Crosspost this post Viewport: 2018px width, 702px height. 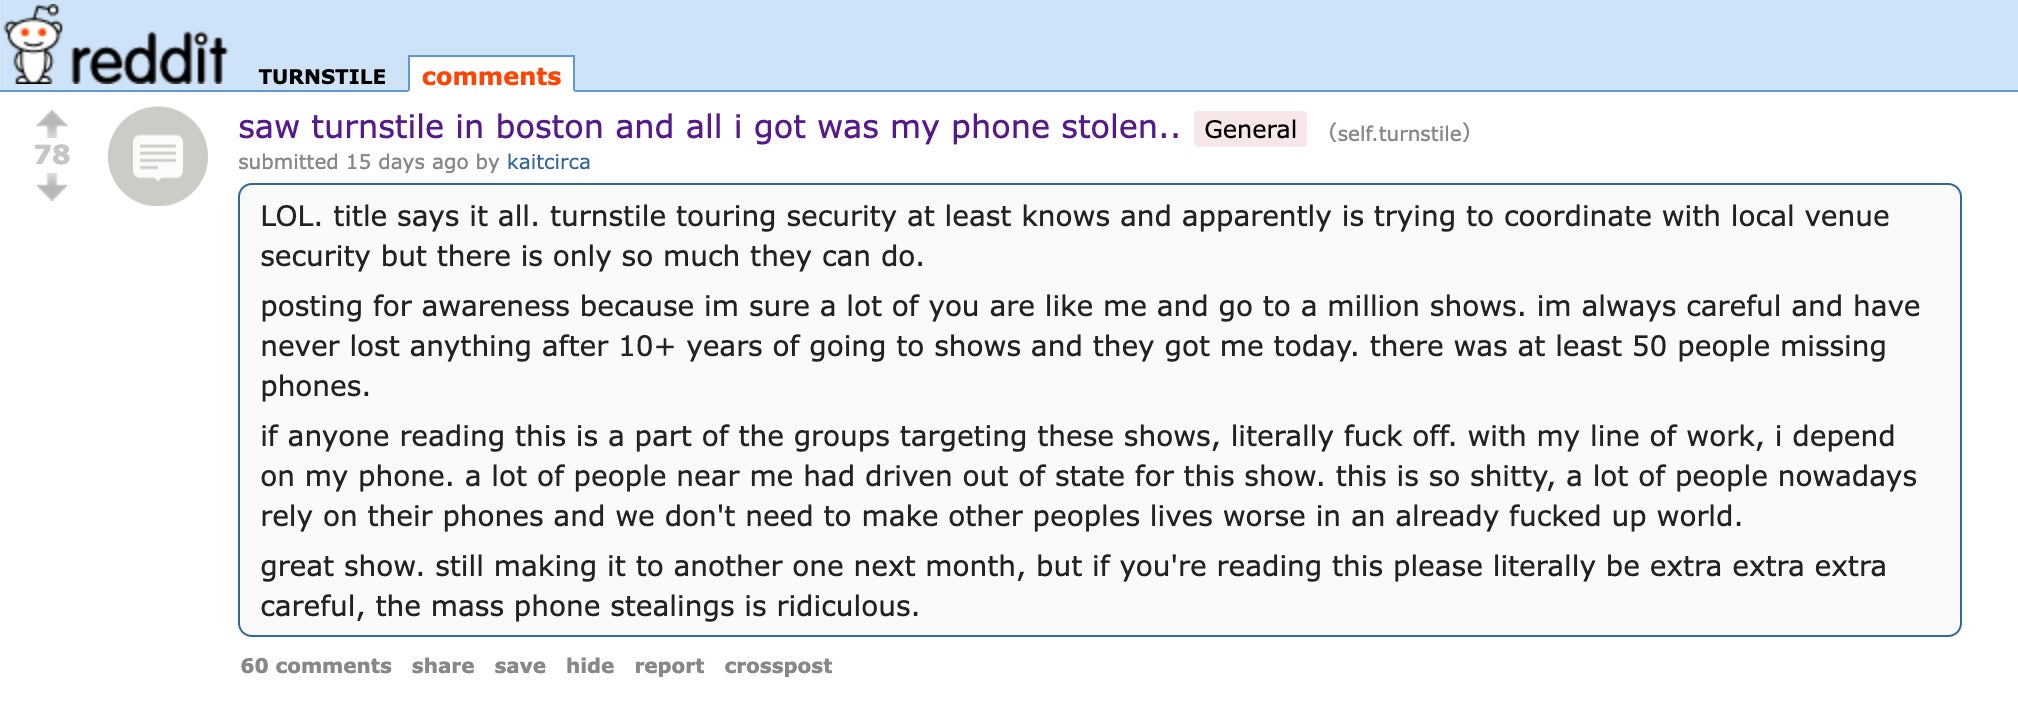click(778, 666)
